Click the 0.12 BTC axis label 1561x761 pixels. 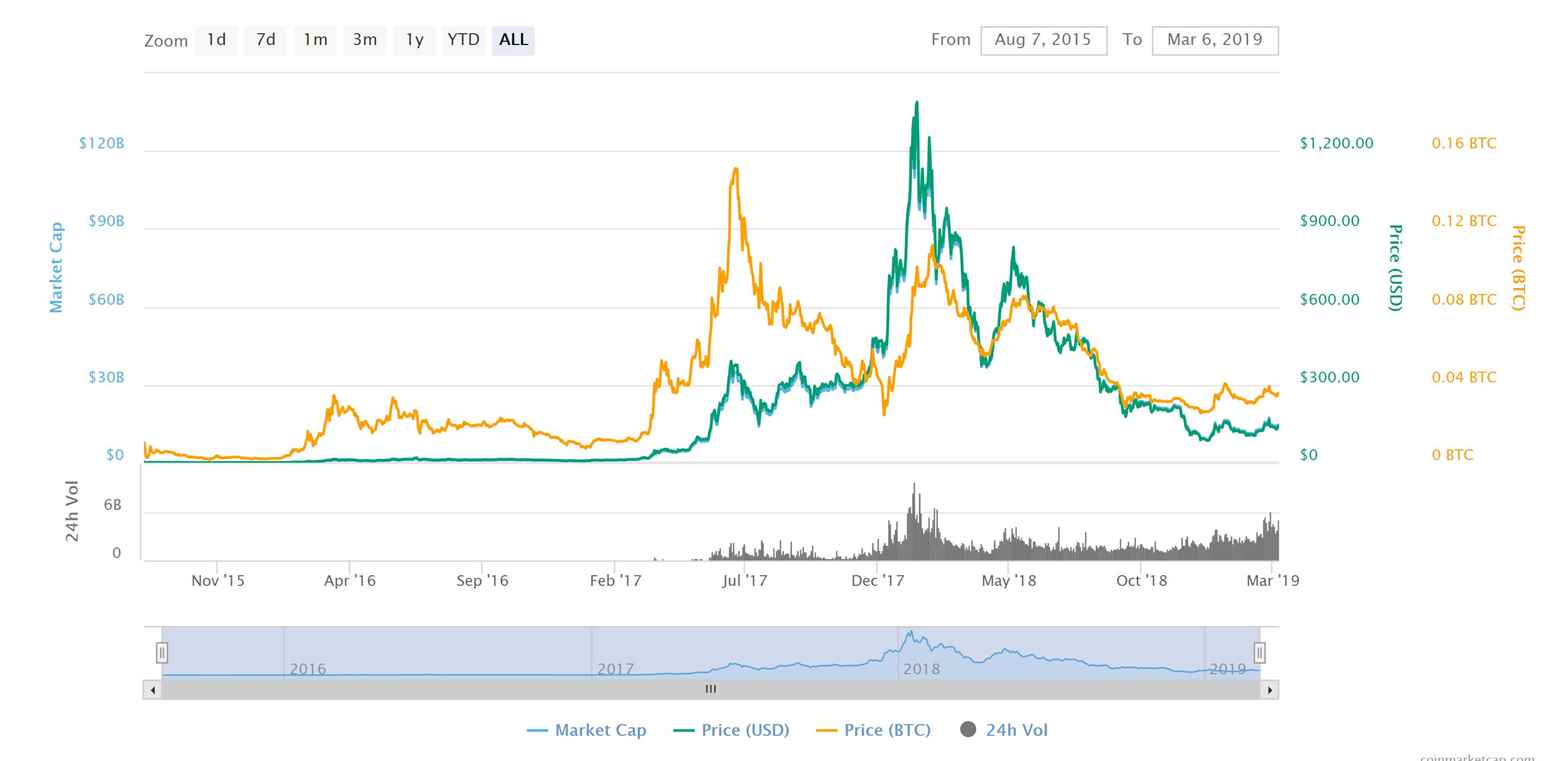tap(1464, 221)
